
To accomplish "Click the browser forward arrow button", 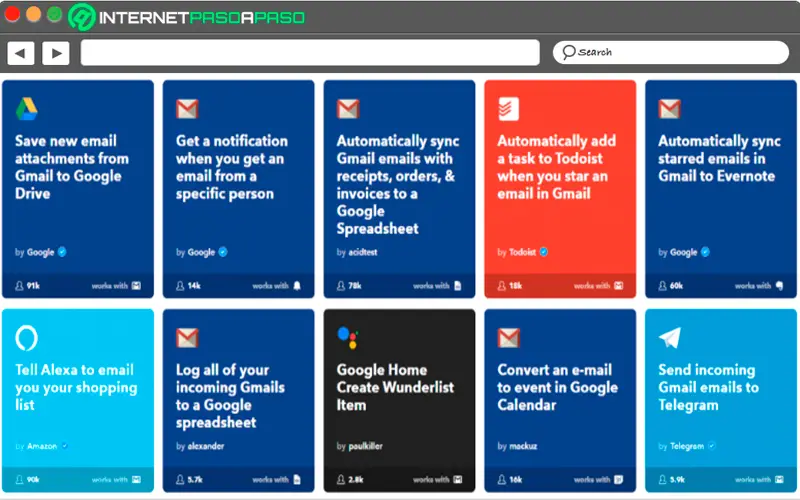I will click(x=55, y=53).
